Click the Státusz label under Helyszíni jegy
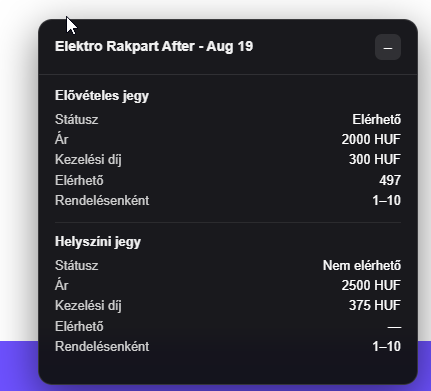Screen dimensions: 431x391 click(x=77, y=265)
